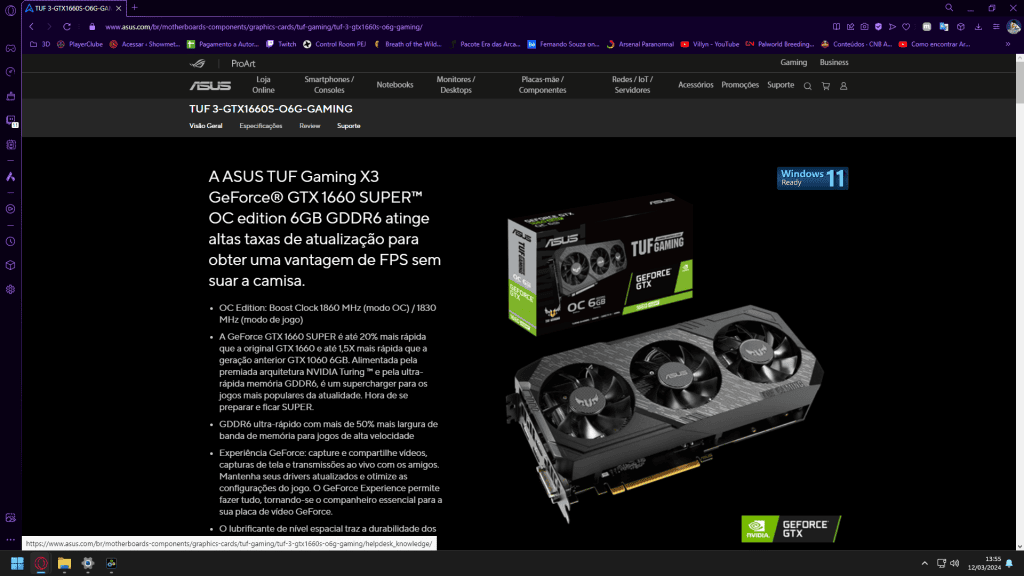Viewport: 1024px width, 576px height.
Task: Click the padlock site security icon
Action: tap(92, 27)
